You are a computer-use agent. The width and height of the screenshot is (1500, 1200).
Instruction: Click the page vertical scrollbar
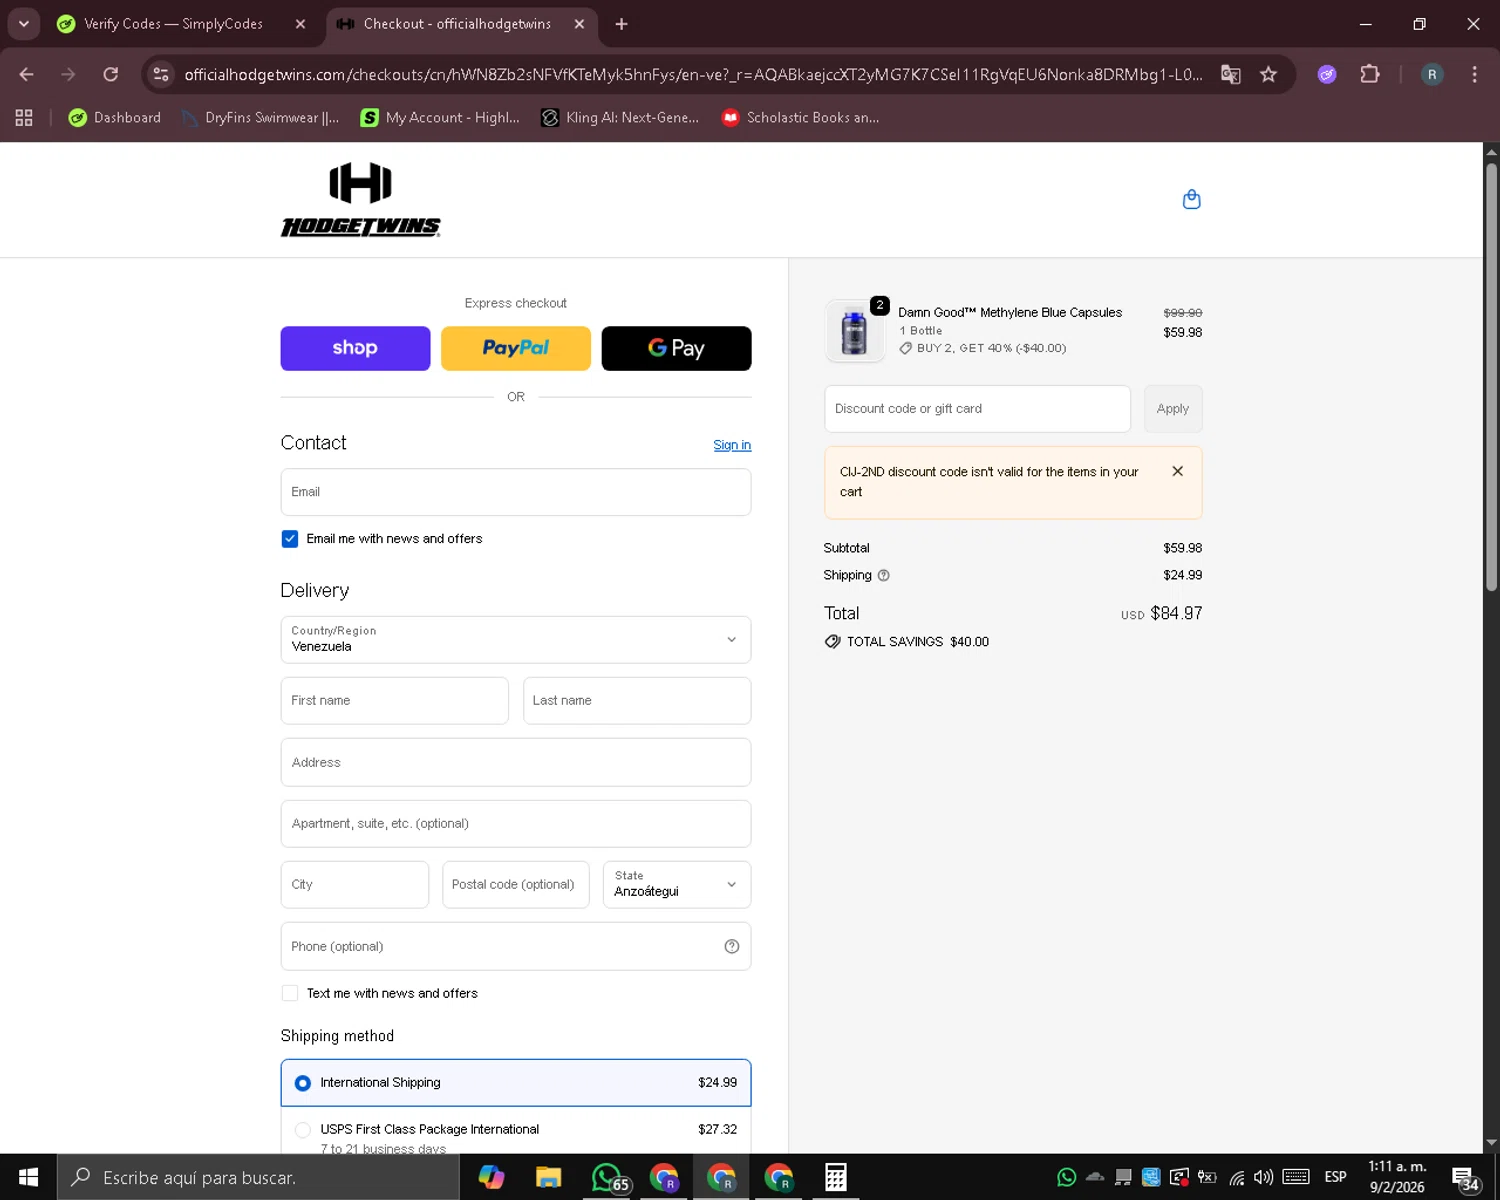pyautogui.click(x=1491, y=375)
